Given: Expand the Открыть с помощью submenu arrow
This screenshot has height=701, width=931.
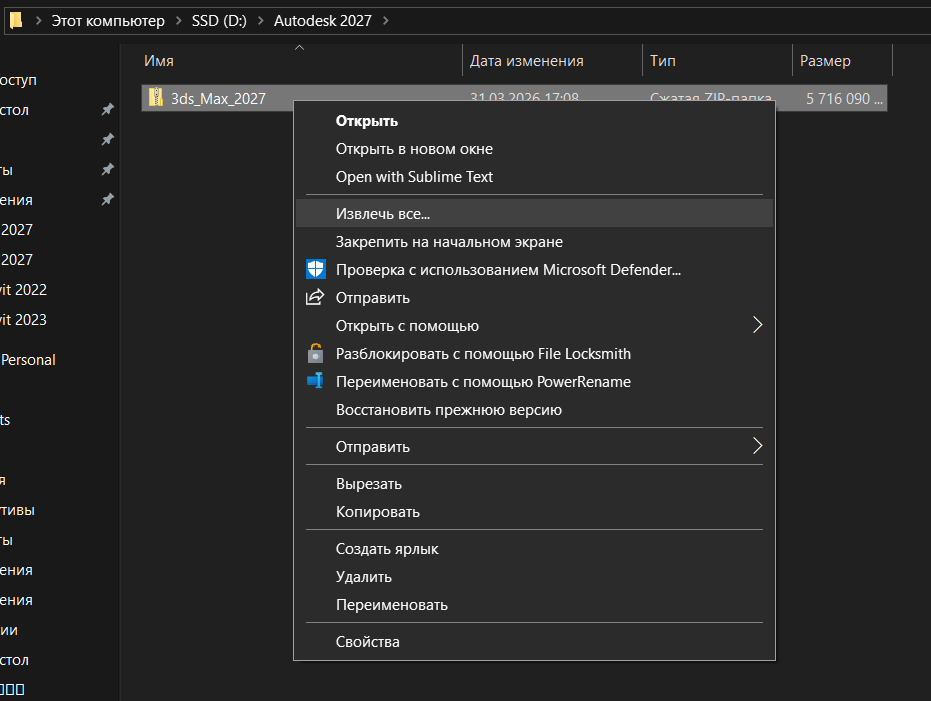Looking at the screenshot, I should [757, 325].
